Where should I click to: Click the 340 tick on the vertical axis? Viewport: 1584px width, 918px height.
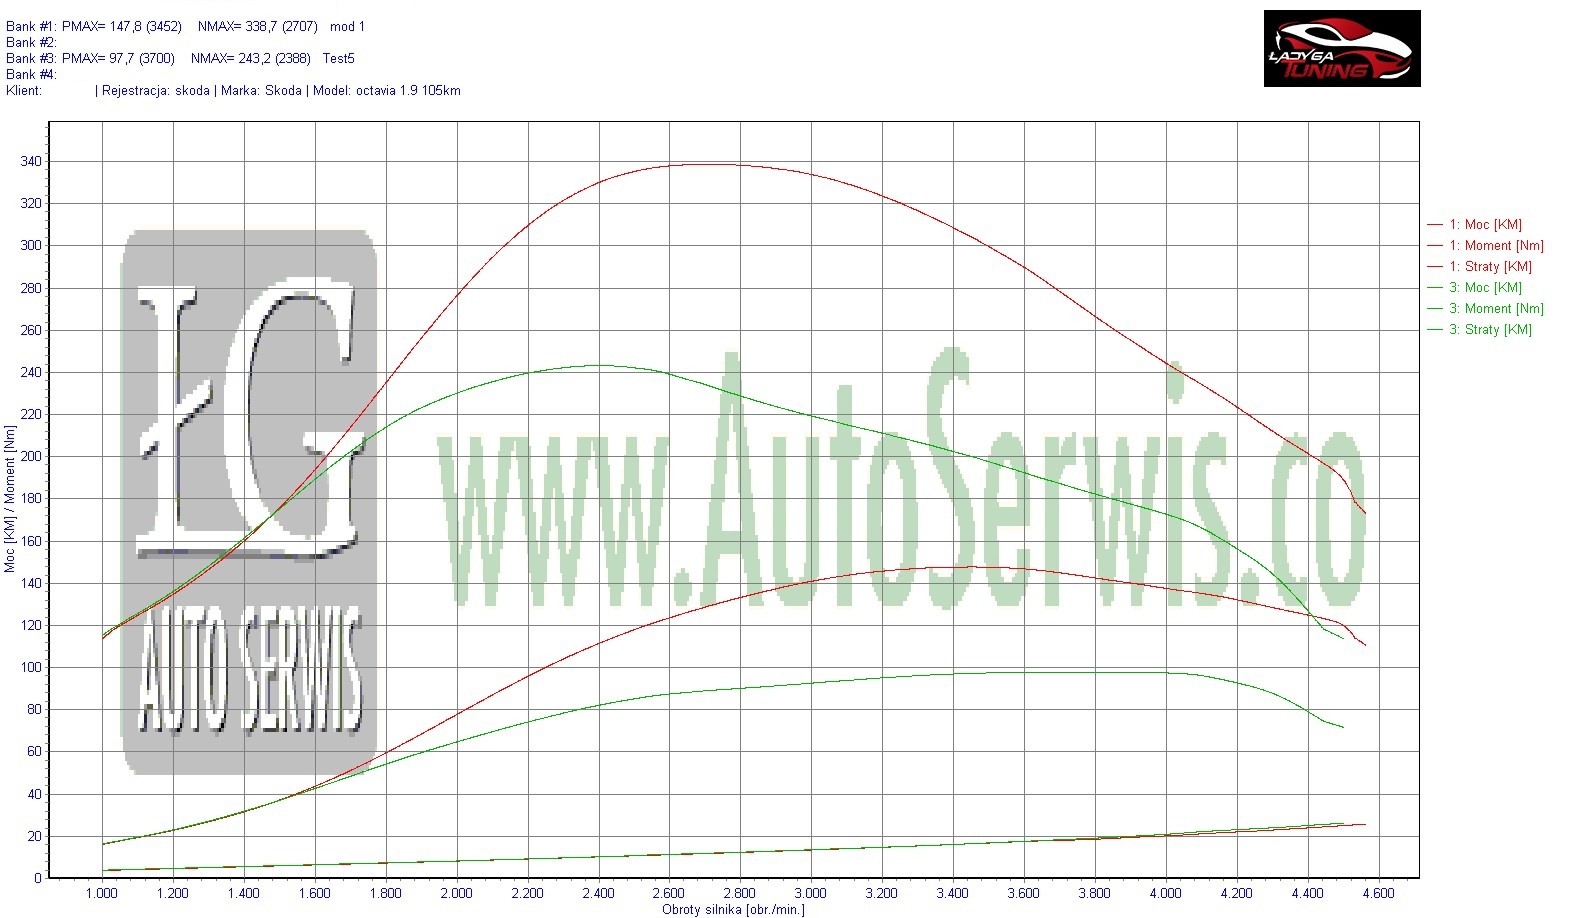31,162
